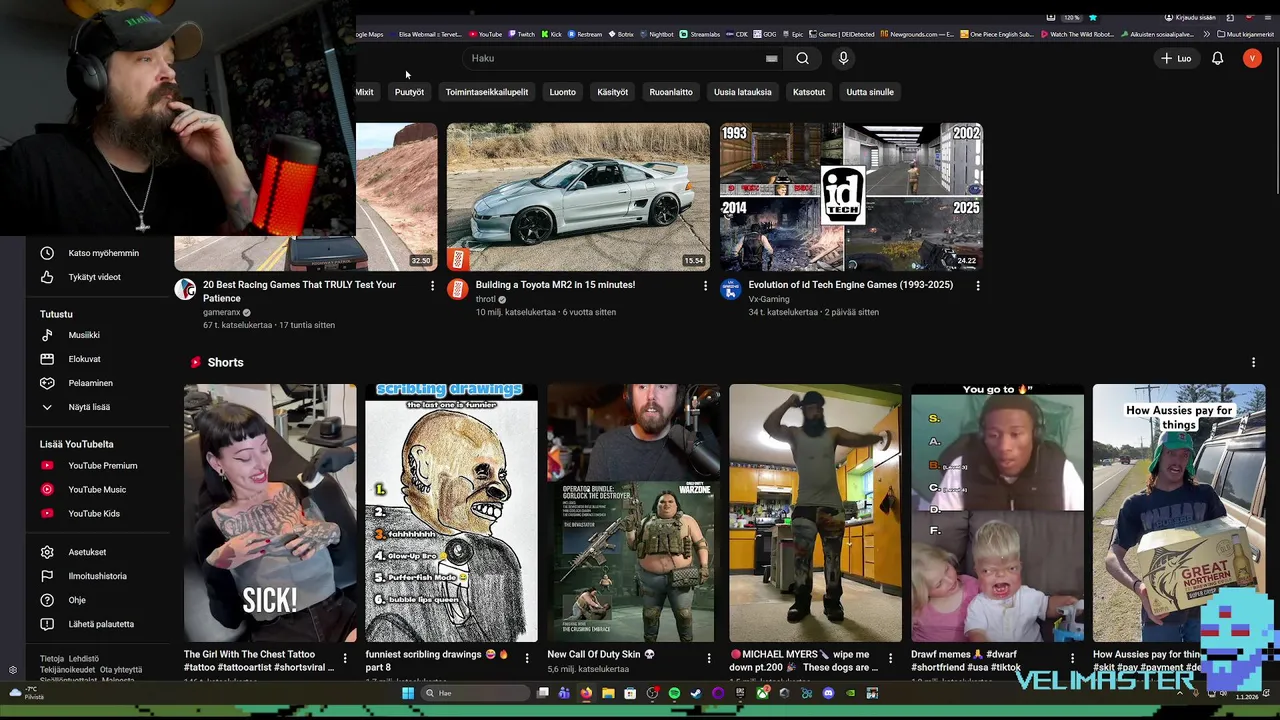Screen dimensions: 1280x720
Task: Select the Luonto filter chip
Action: 562,92
